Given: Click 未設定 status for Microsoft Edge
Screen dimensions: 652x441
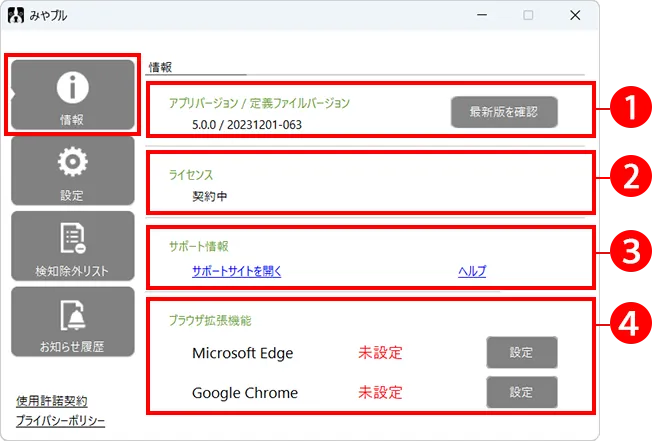Looking at the screenshot, I should coord(380,353).
